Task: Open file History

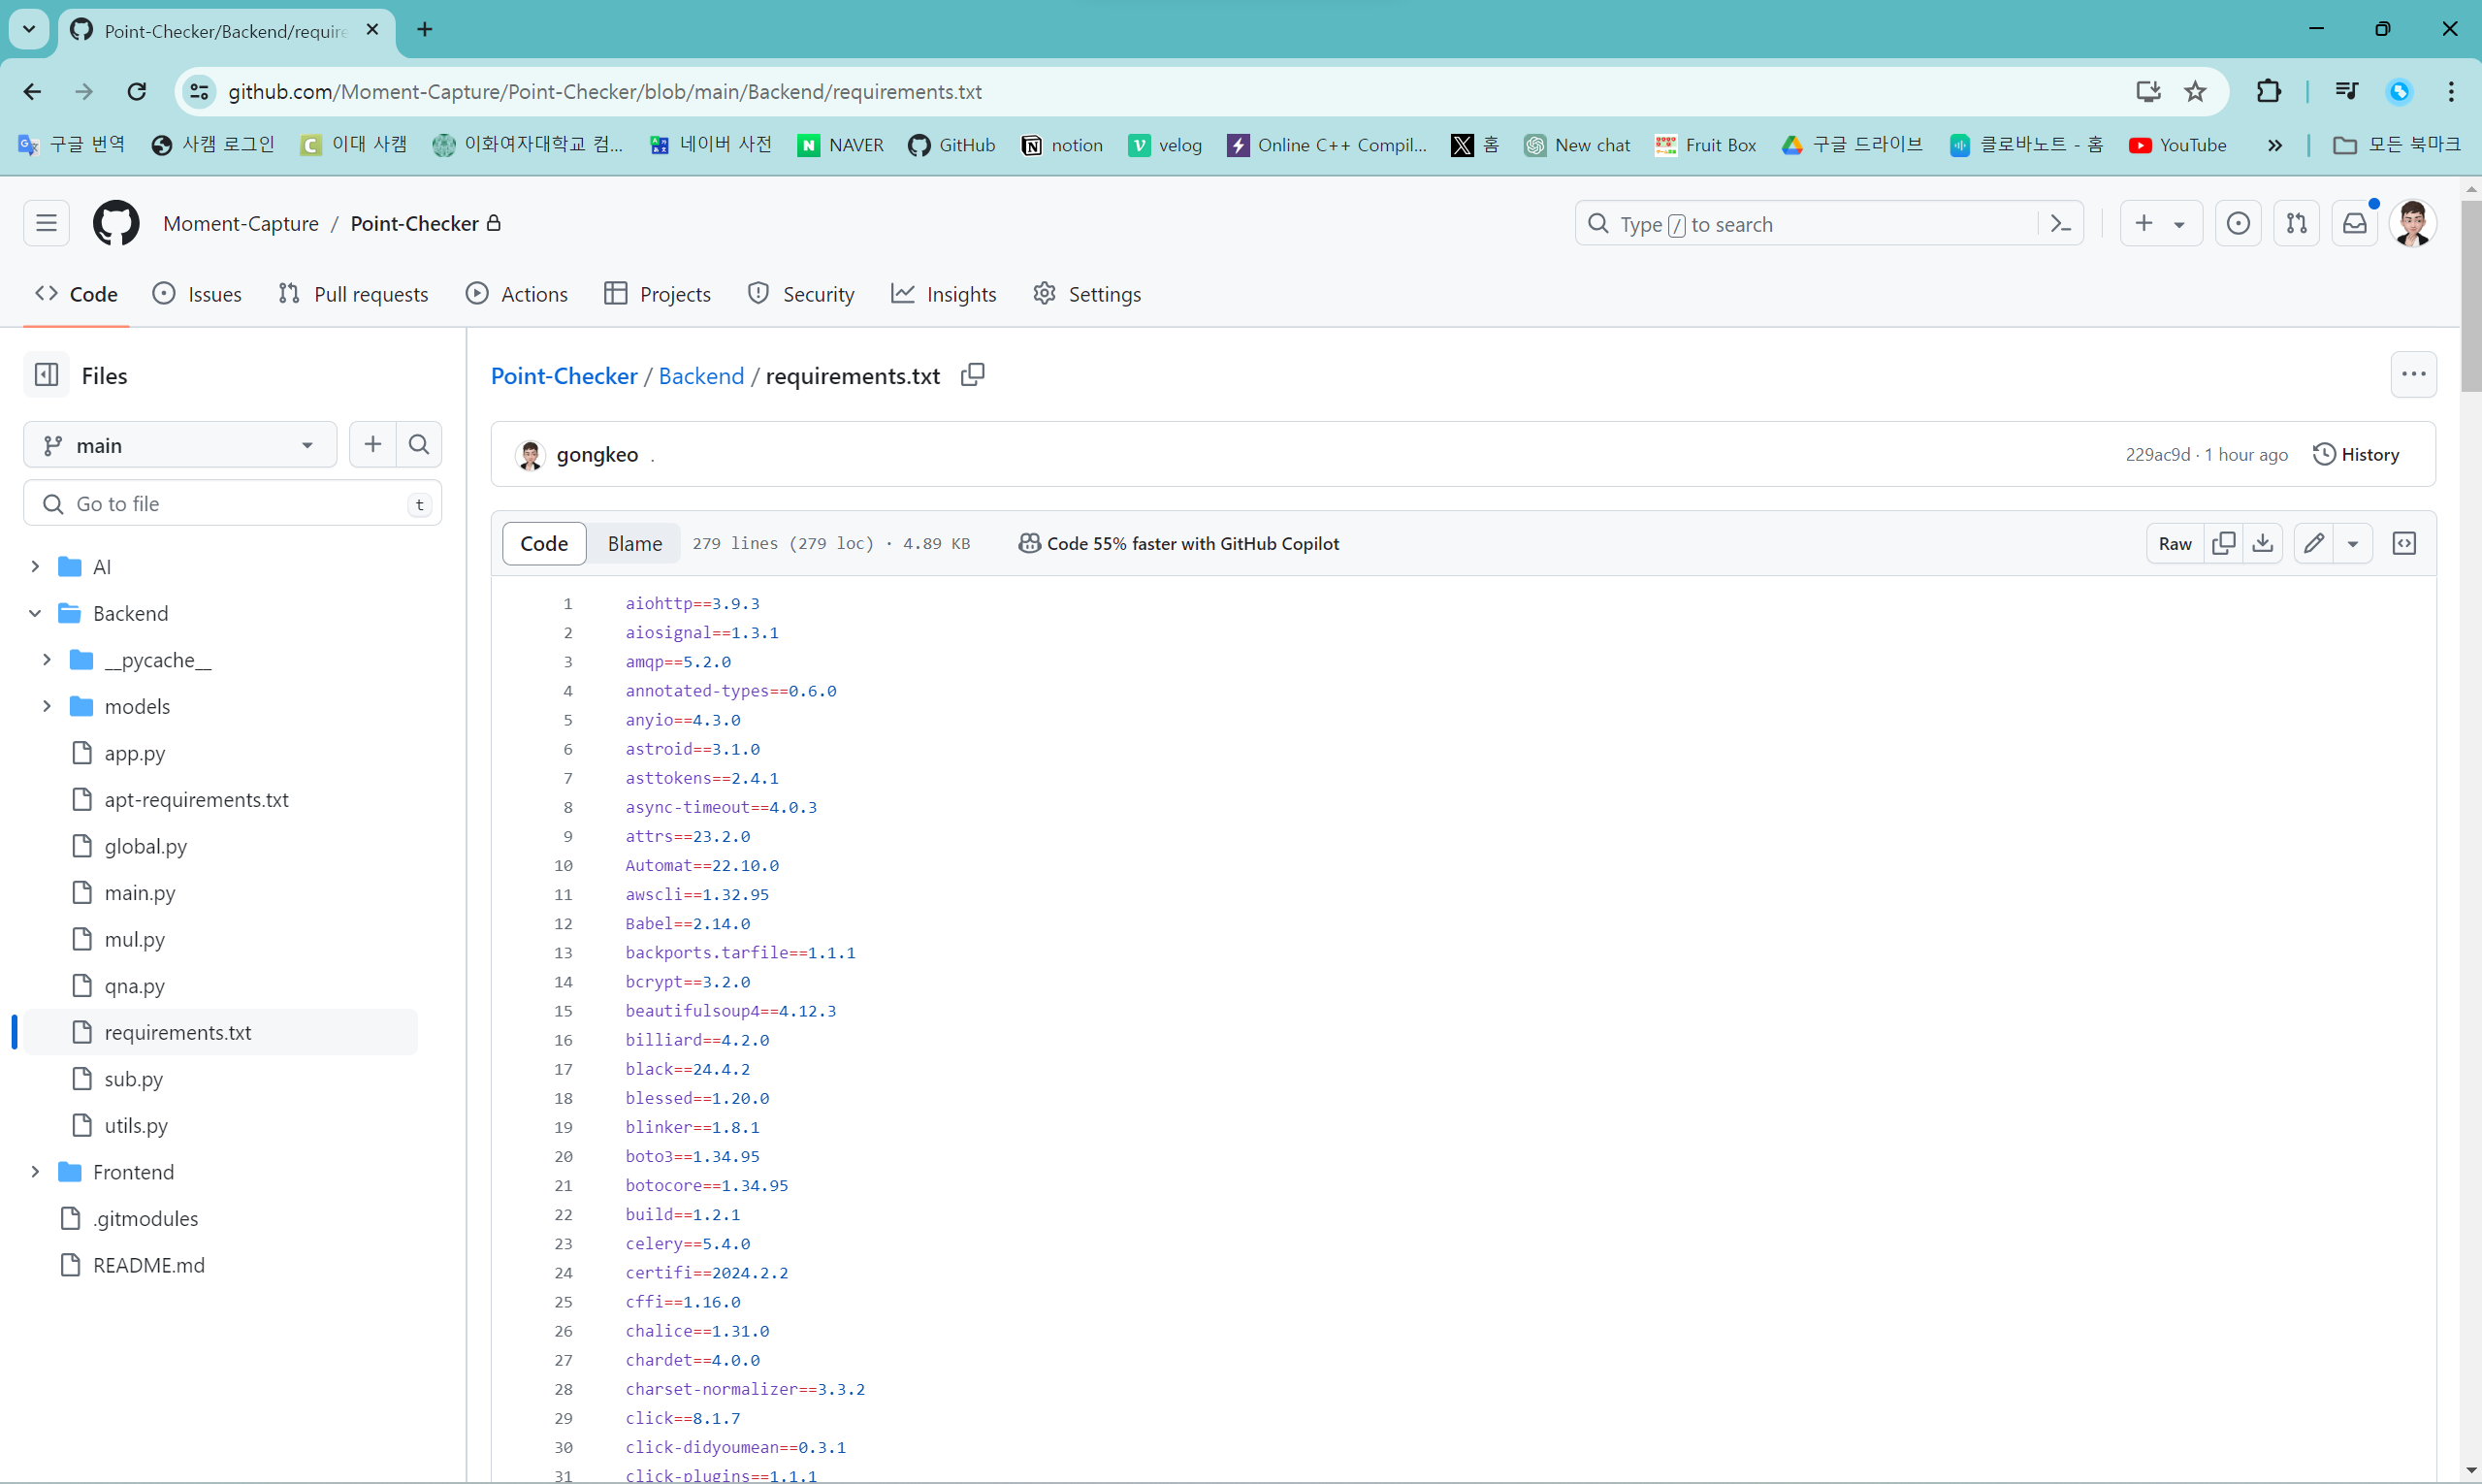Action: [x=2355, y=455]
